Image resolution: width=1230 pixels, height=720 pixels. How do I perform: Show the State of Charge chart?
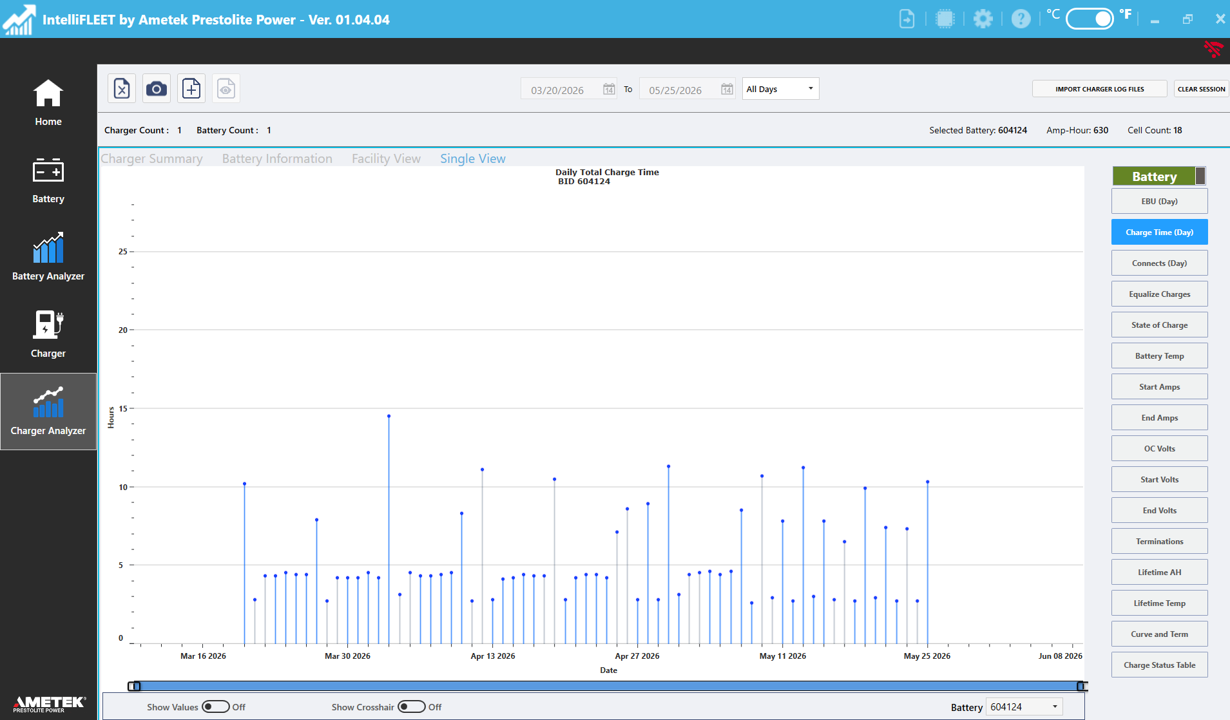[x=1159, y=325]
